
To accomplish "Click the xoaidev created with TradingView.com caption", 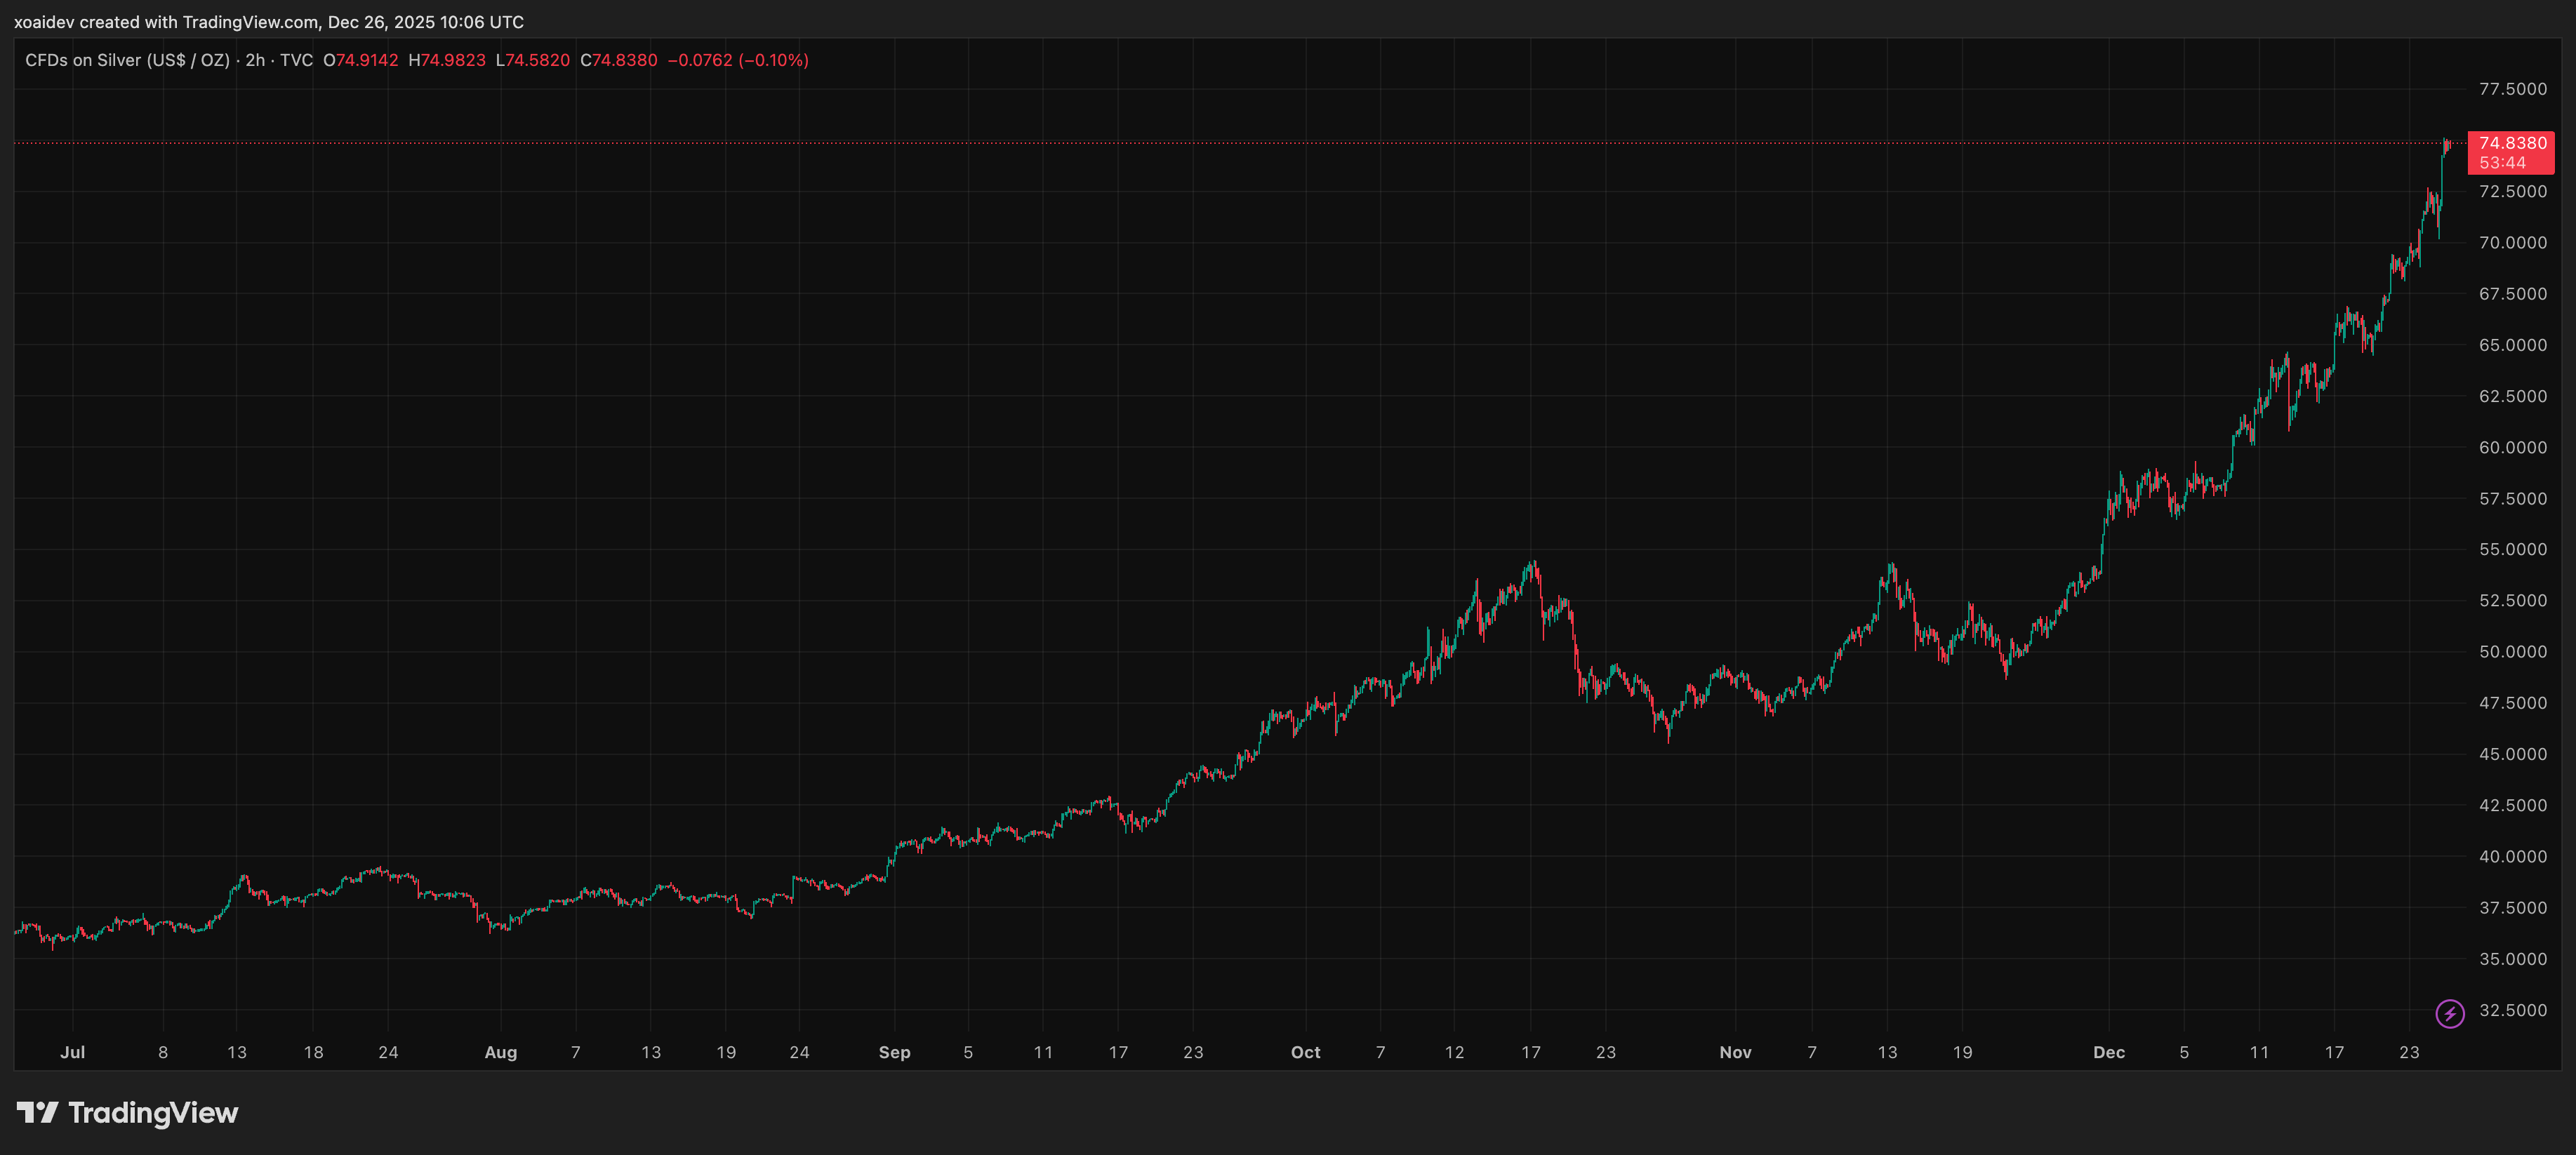I will pyautogui.click(x=268, y=22).
